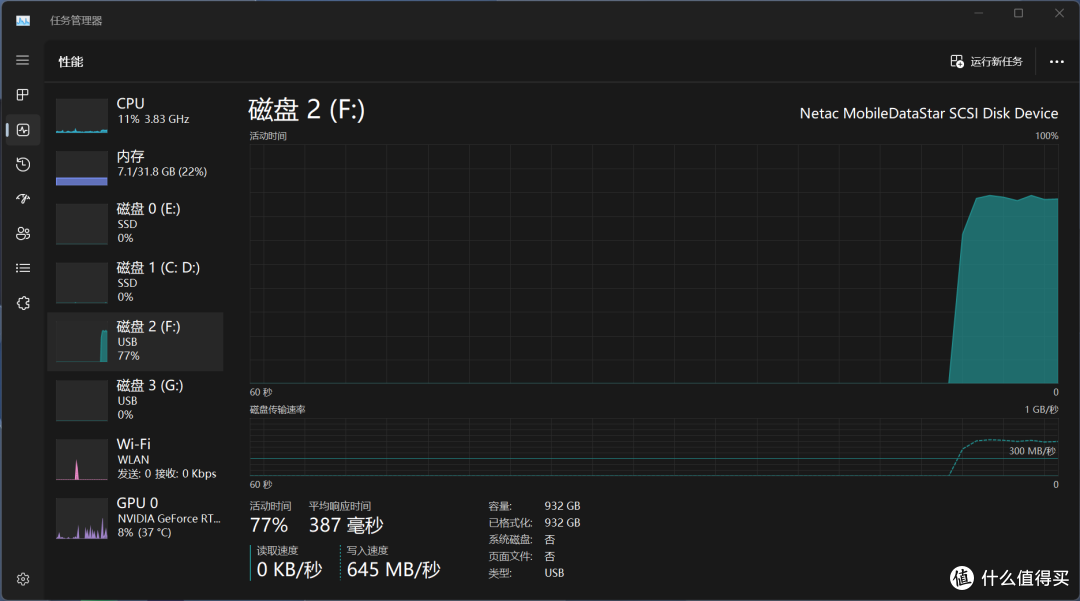Open the Users page icon
The width and height of the screenshot is (1080, 601).
coord(23,233)
